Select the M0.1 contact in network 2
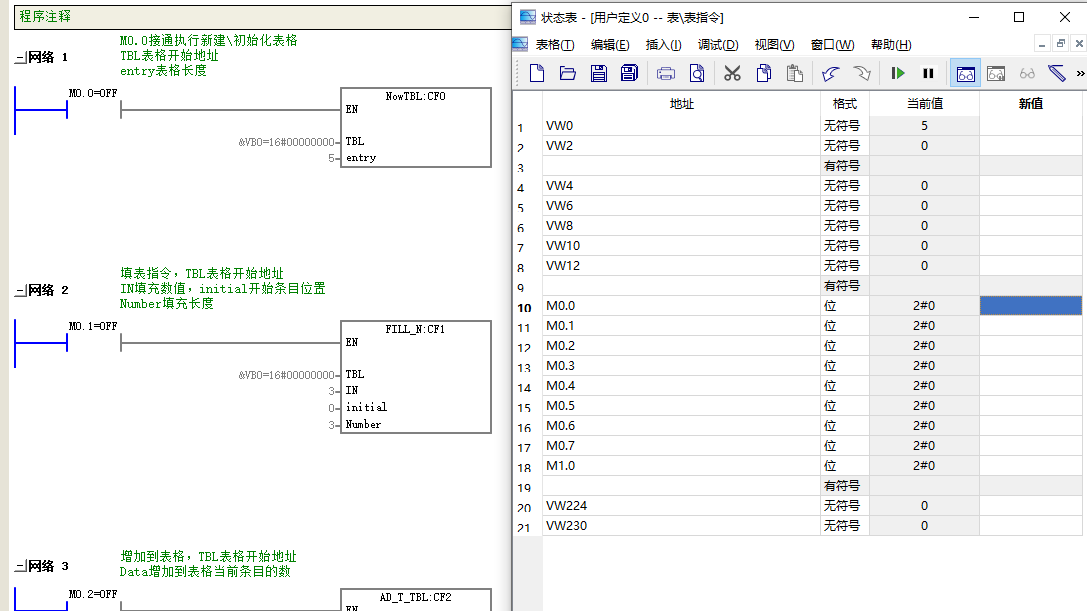 click(94, 342)
